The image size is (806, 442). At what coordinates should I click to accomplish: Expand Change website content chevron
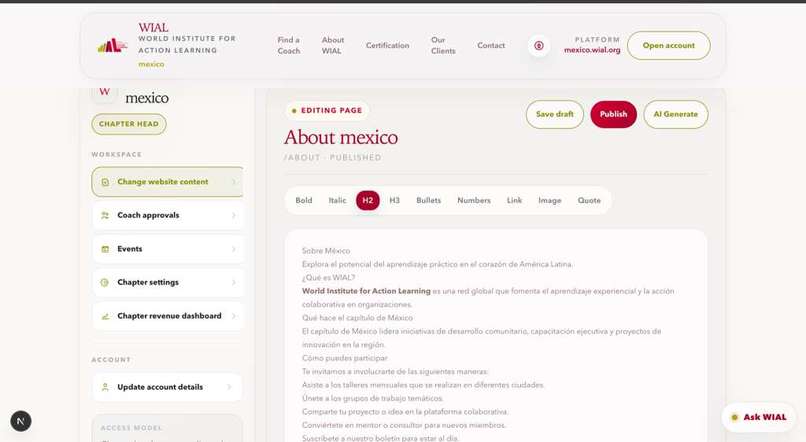coord(234,182)
